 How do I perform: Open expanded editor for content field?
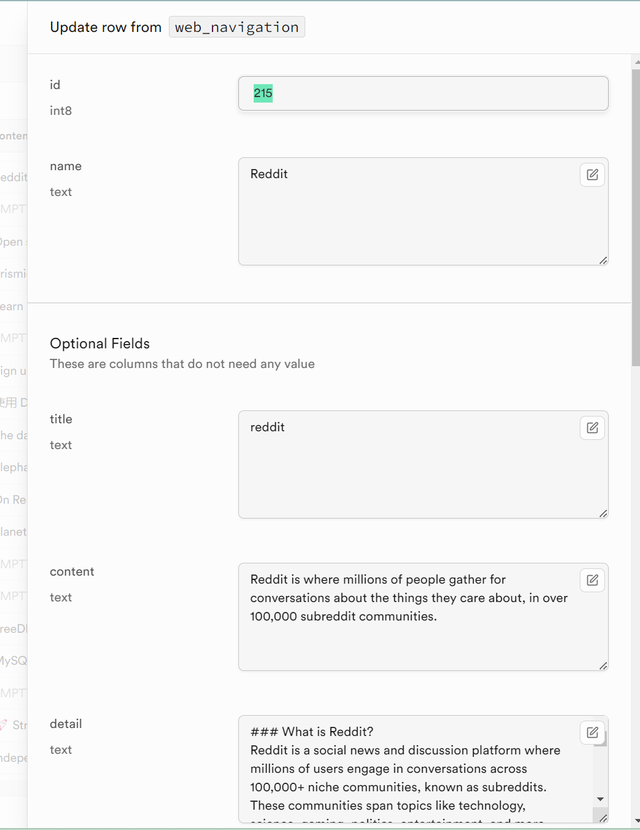pyautogui.click(x=592, y=580)
